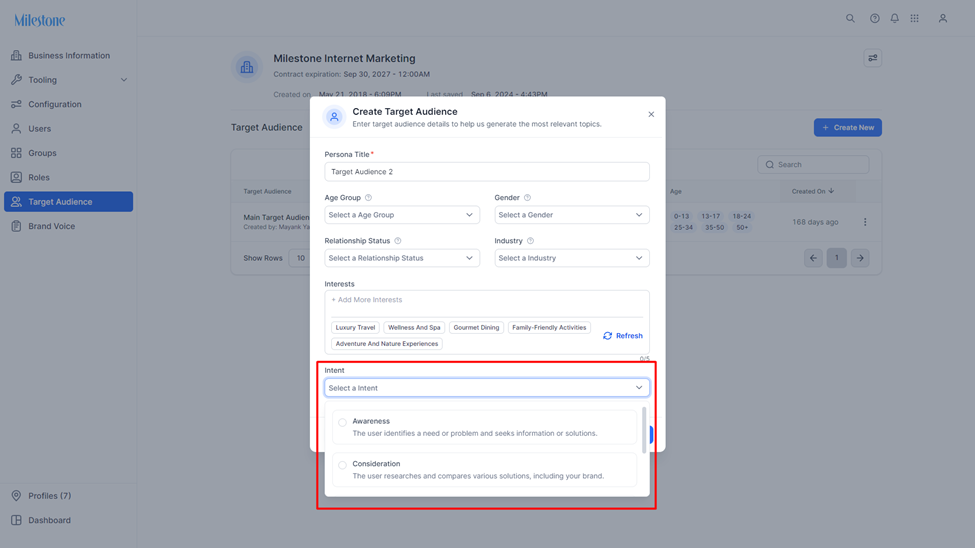Click the Milestone logo
This screenshot has width=975, height=548.
[x=40, y=21]
